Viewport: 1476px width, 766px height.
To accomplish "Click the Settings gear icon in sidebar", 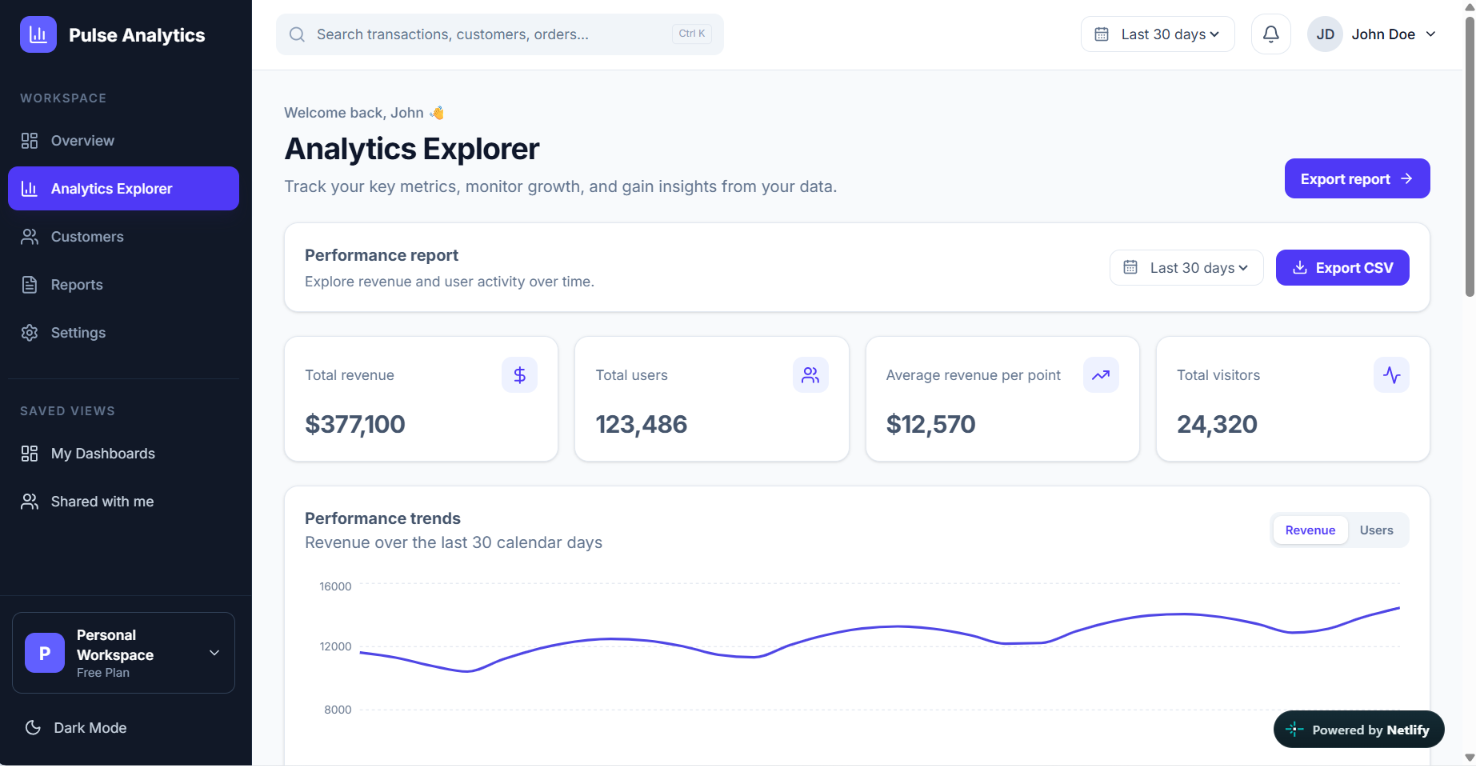I will click(x=30, y=332).
